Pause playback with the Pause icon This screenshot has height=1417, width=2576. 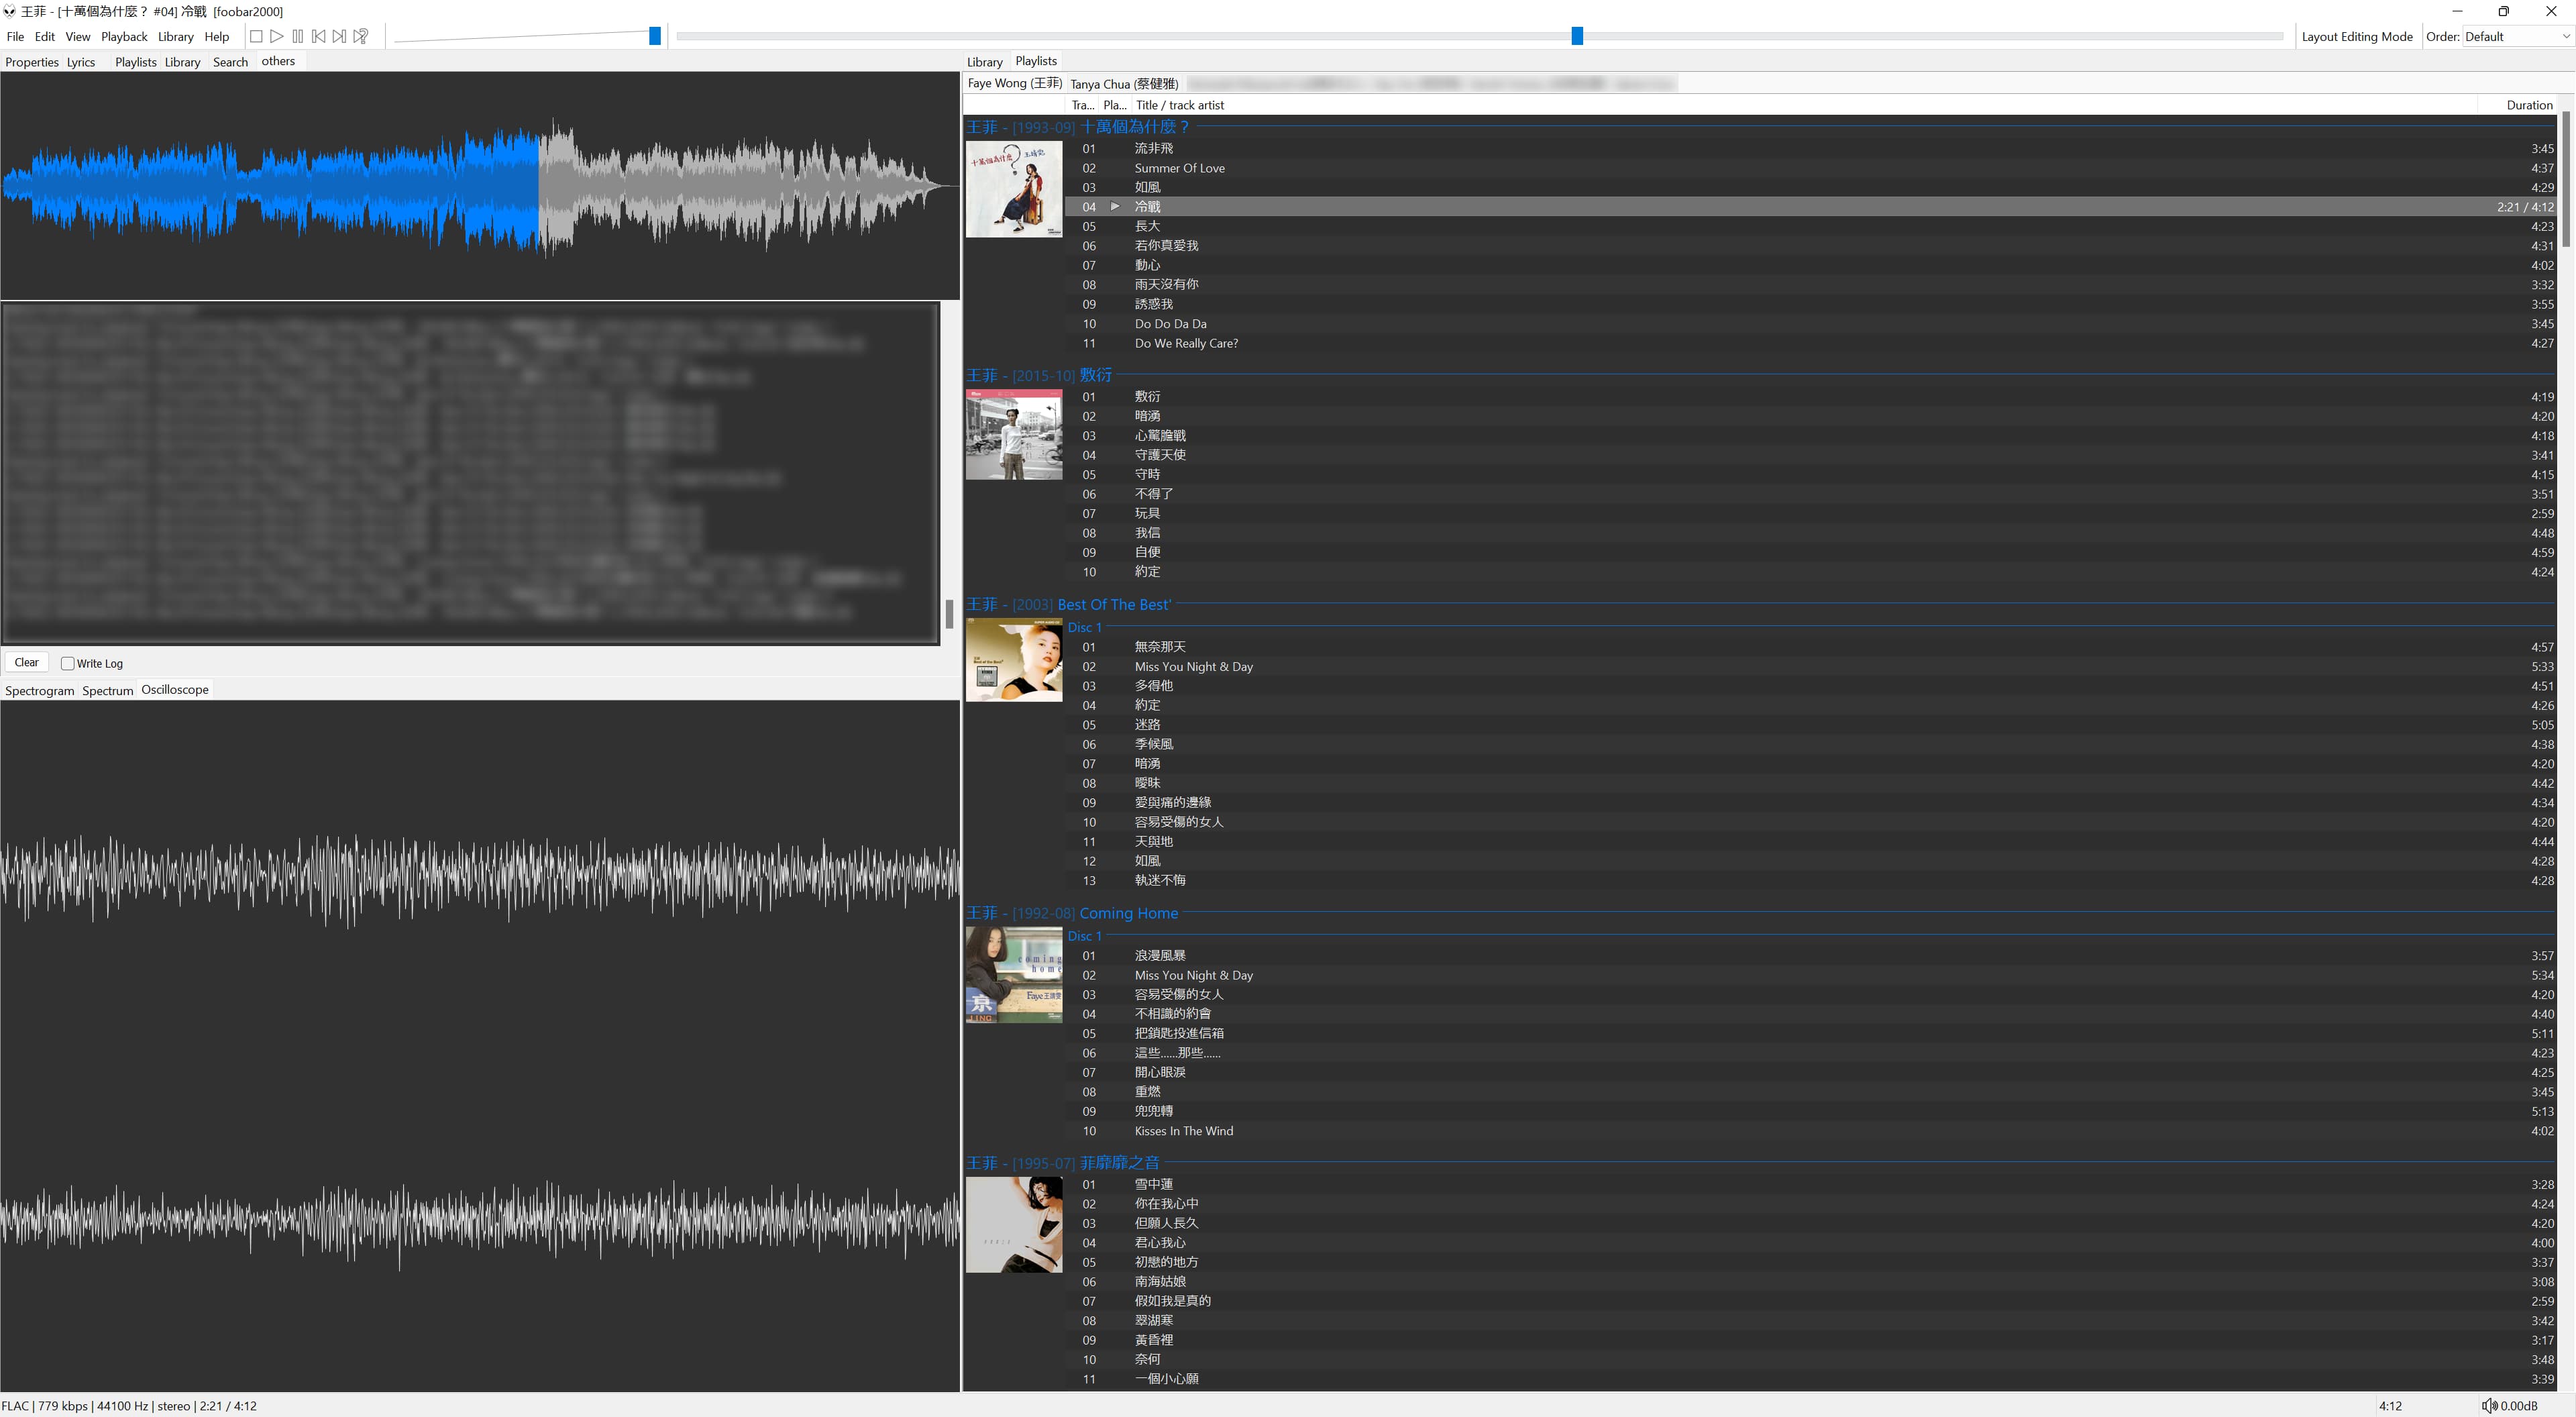[x=298, y=36]
